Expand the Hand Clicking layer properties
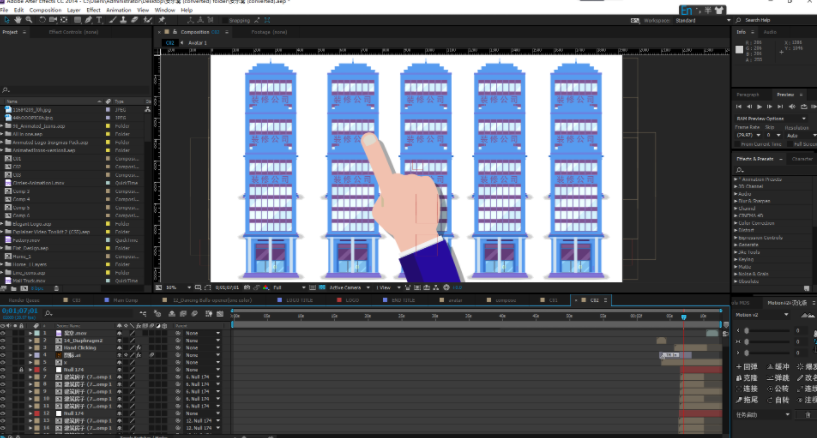 point(31,347)
